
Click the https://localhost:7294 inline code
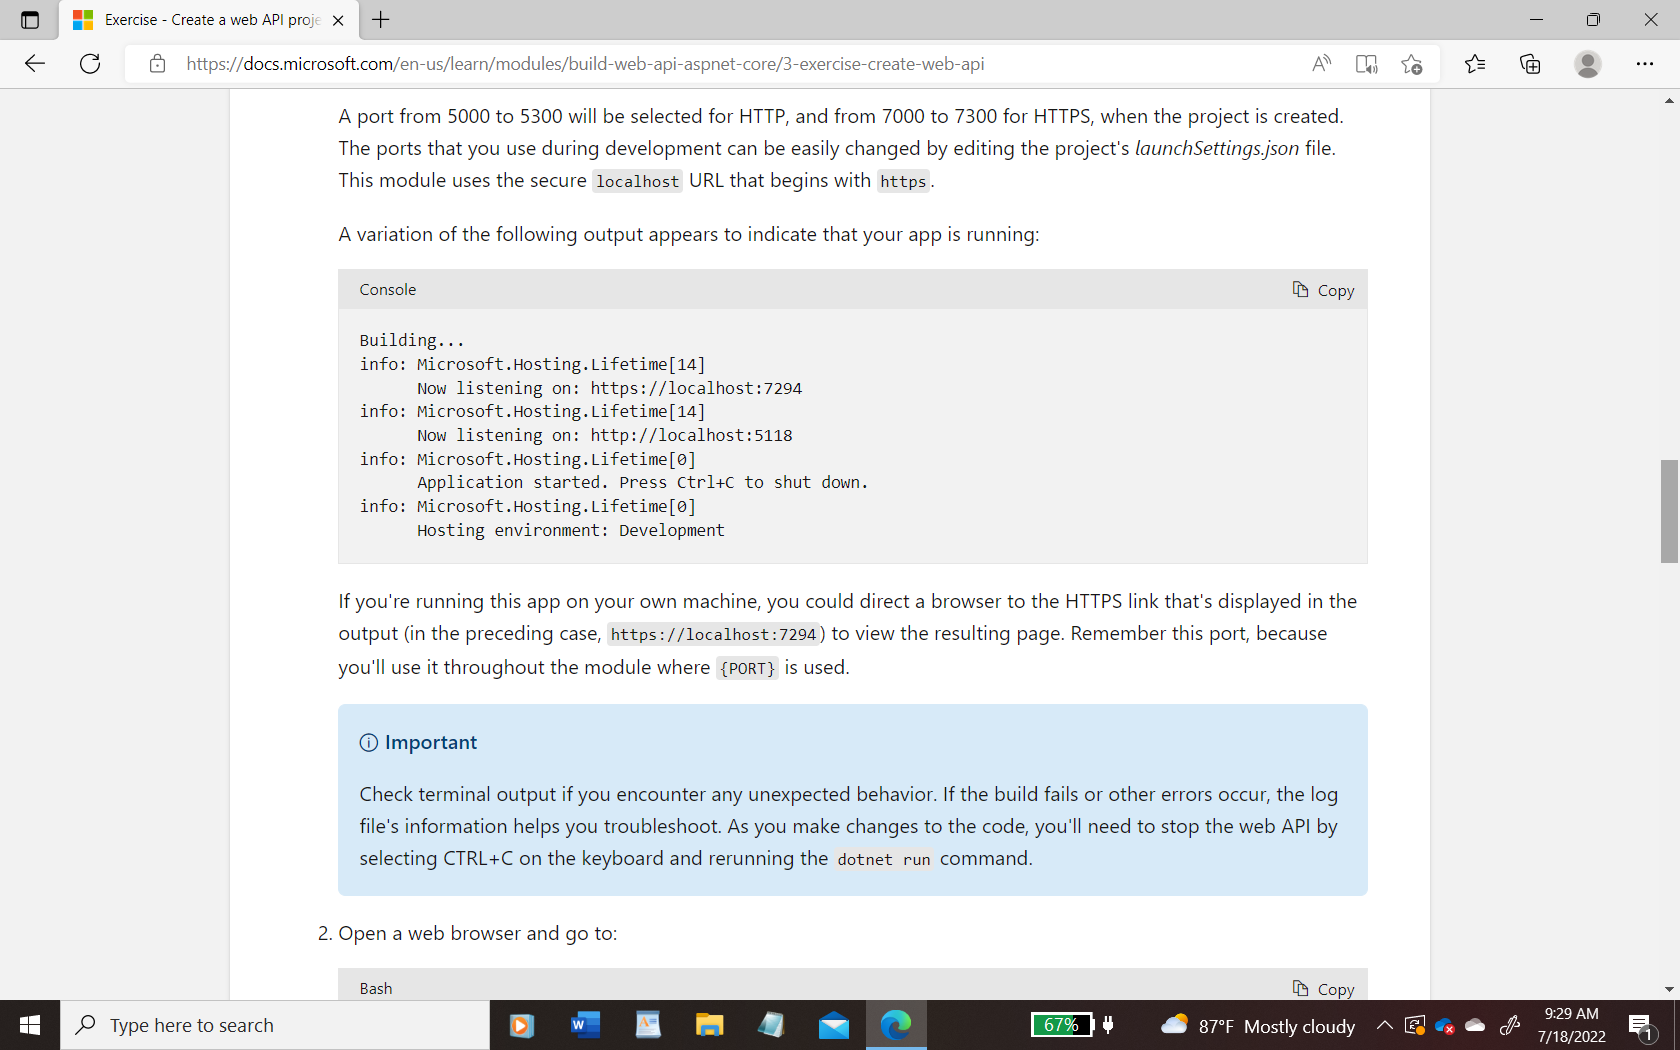(x=714, y=634)
